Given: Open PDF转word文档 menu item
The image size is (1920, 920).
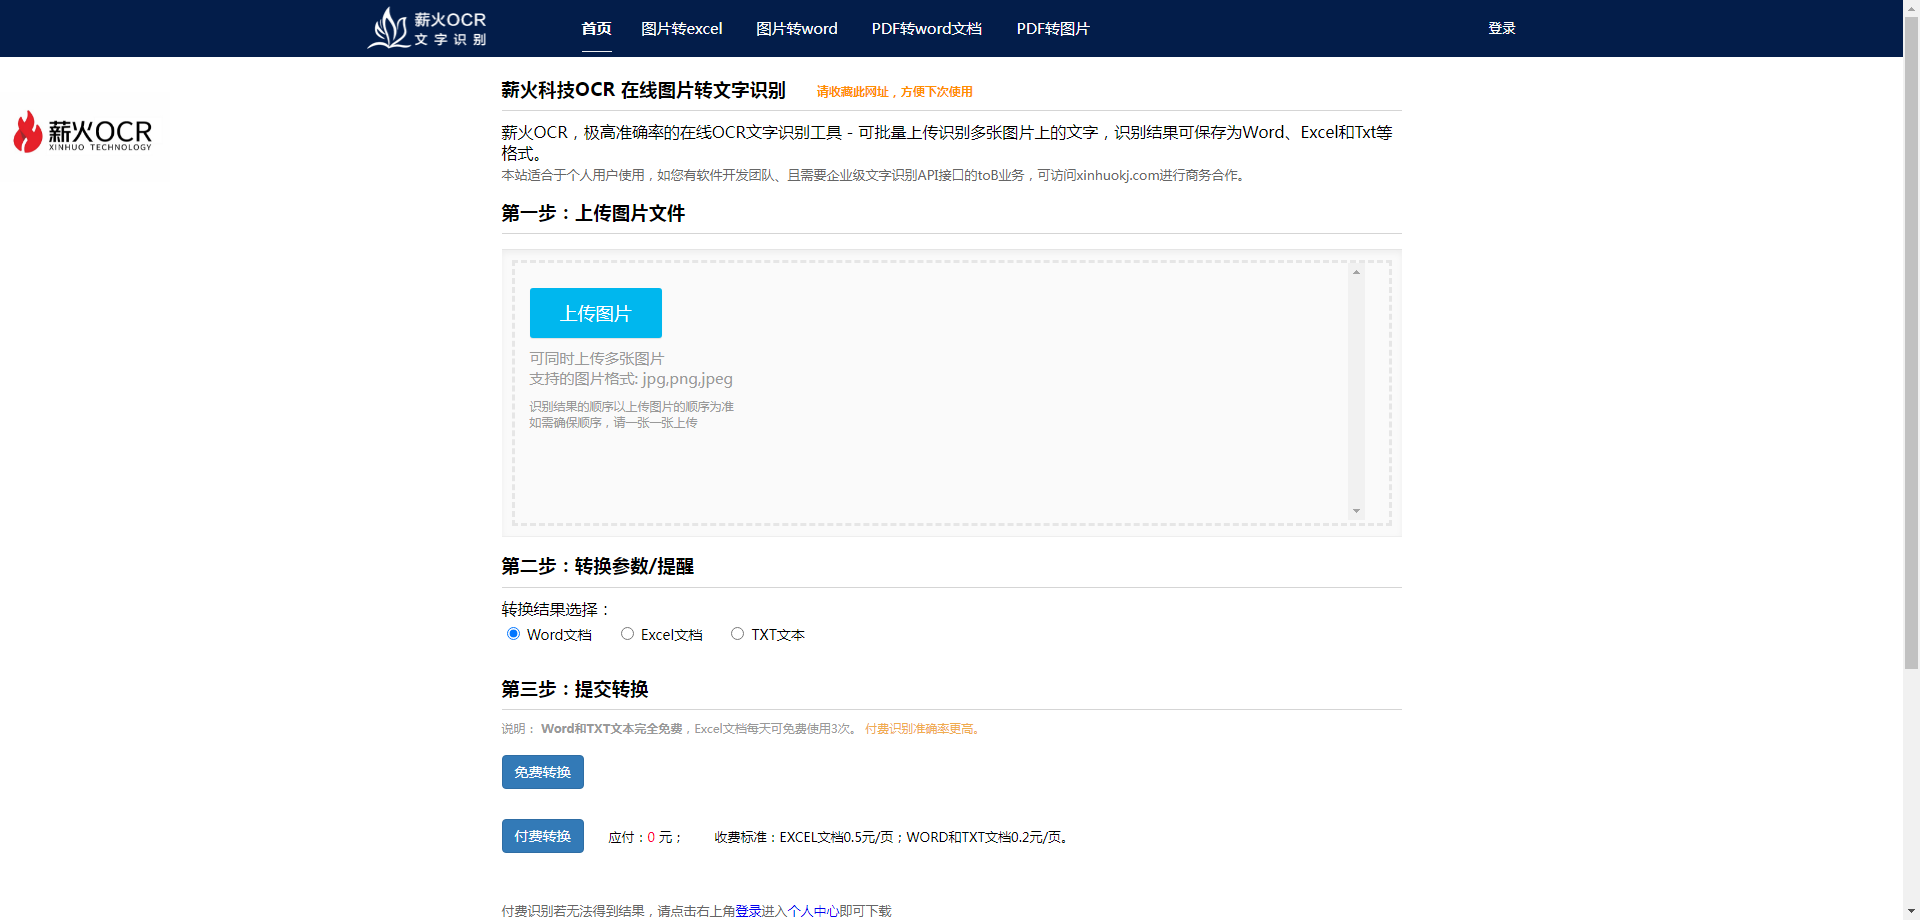Looking at the screenshot, I should click(926, 28).
